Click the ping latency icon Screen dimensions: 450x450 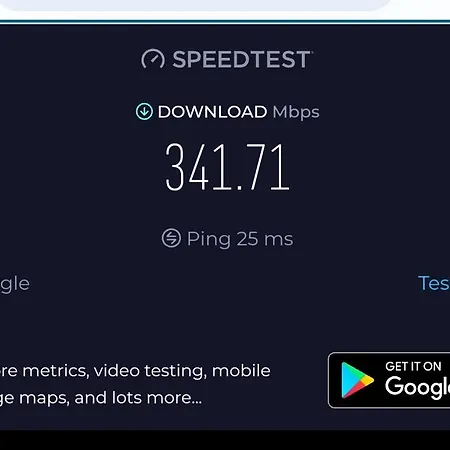[x=171, y=238]
